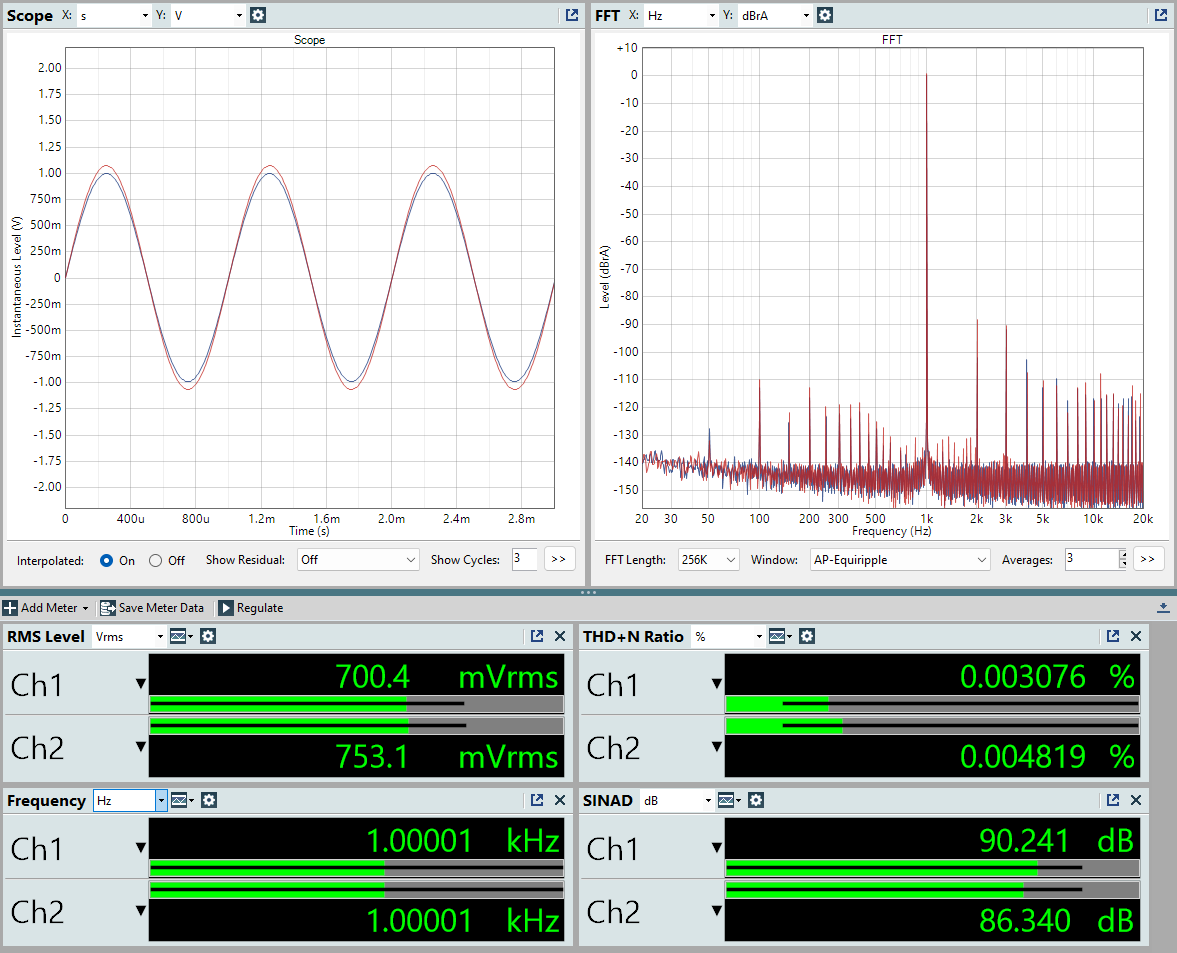
Task: Pop out the RMS Level meter
Action: 537,636
